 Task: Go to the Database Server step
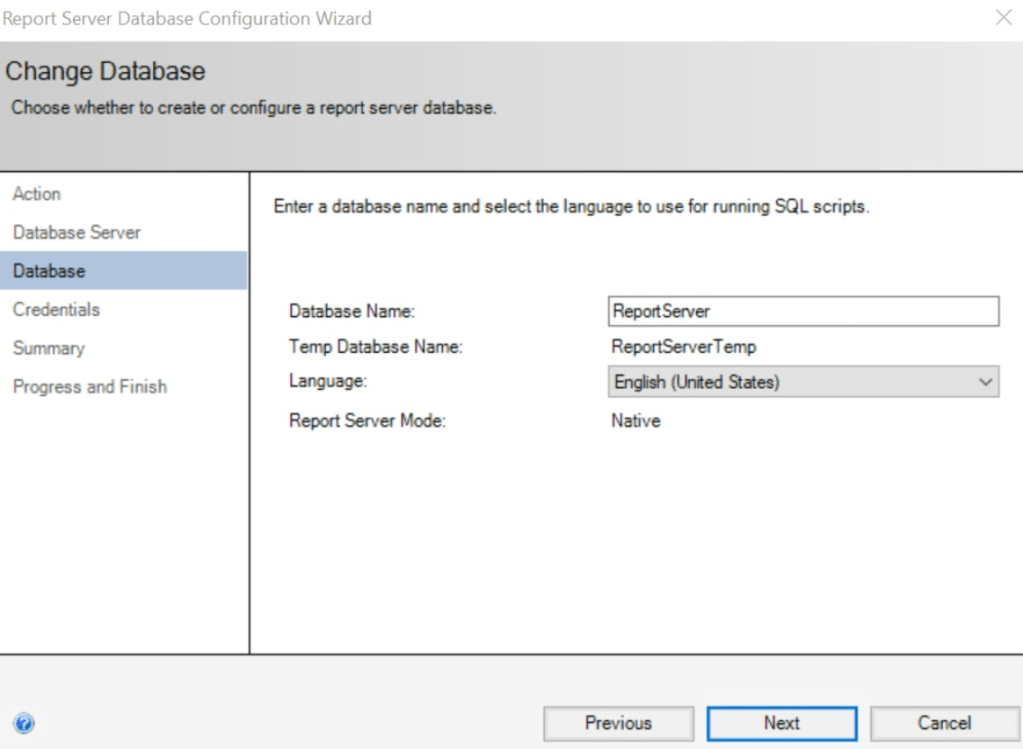(77, 232)
